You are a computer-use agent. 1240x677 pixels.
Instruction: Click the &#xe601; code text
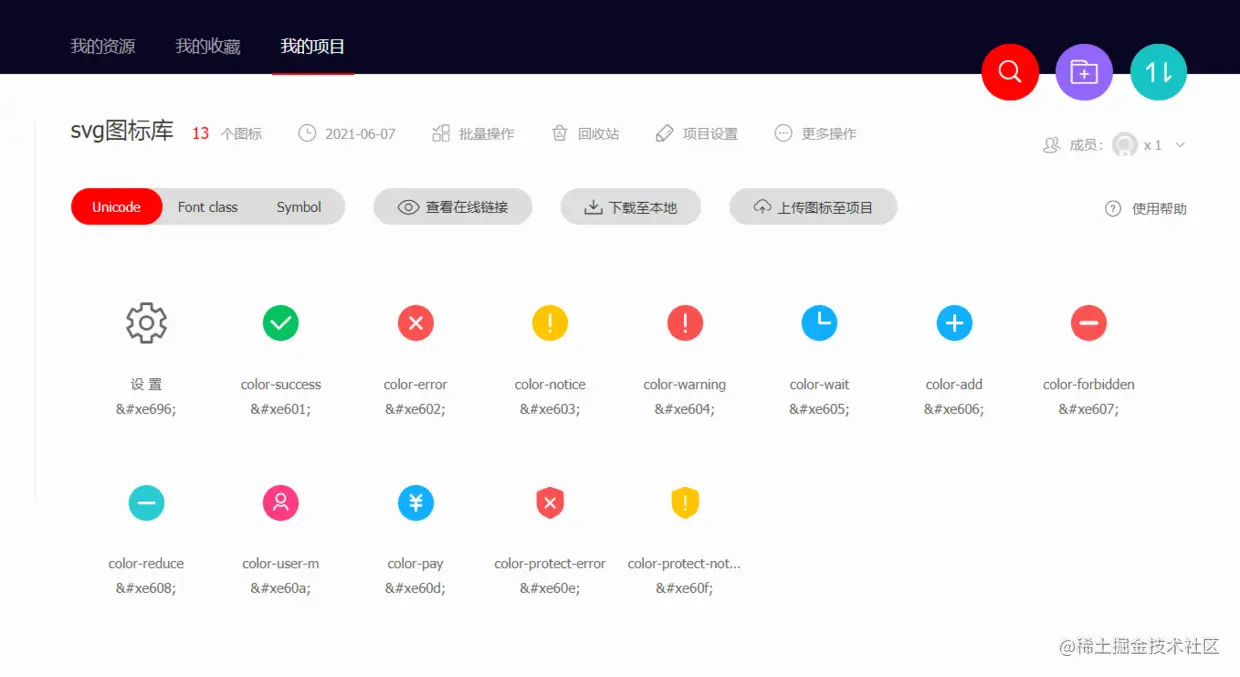[x=281, y=409]
